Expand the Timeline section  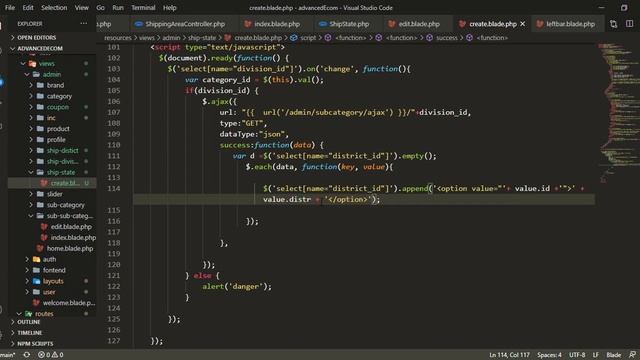tap(52, 333)
